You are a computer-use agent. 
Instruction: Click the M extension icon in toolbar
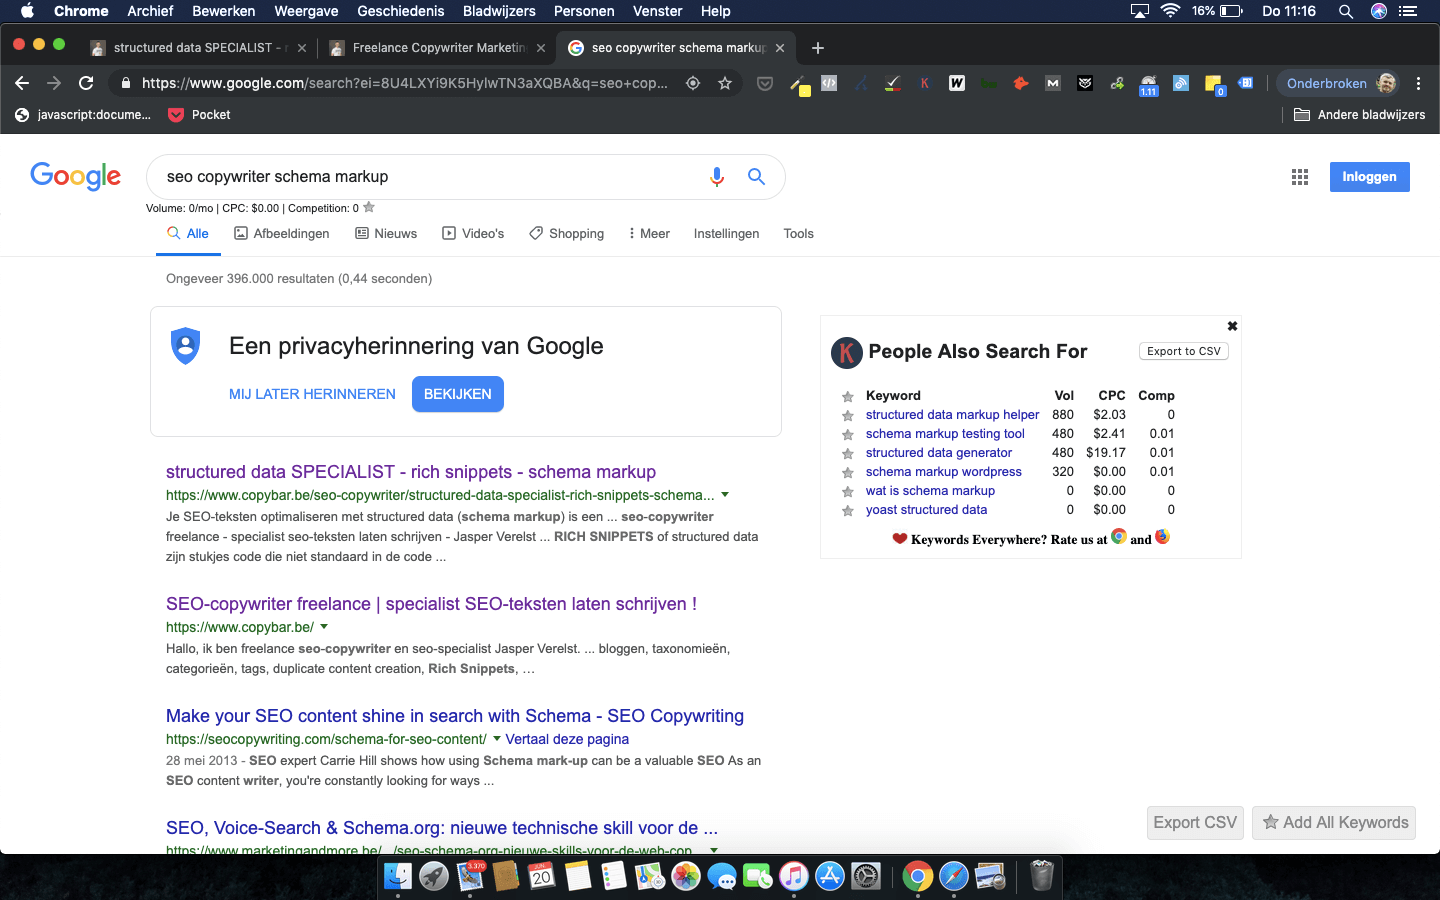pyautogui.click(x=1053, y=83)
